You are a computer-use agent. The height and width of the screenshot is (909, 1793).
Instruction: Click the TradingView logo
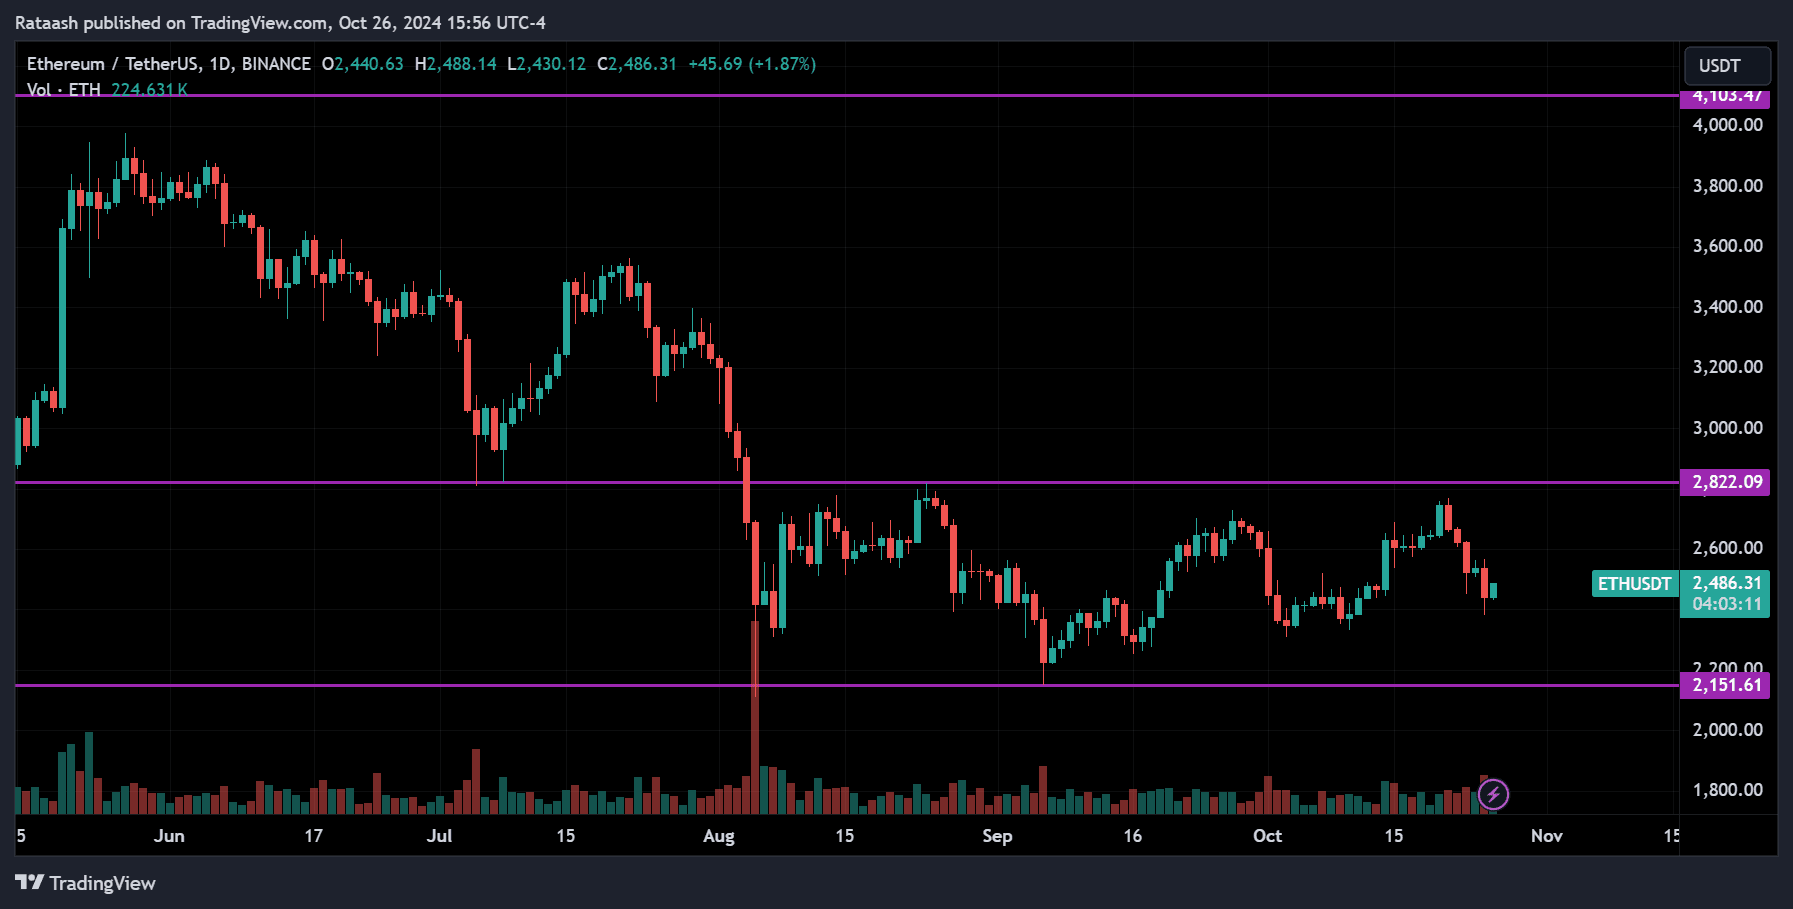click(x=86, y=883)
